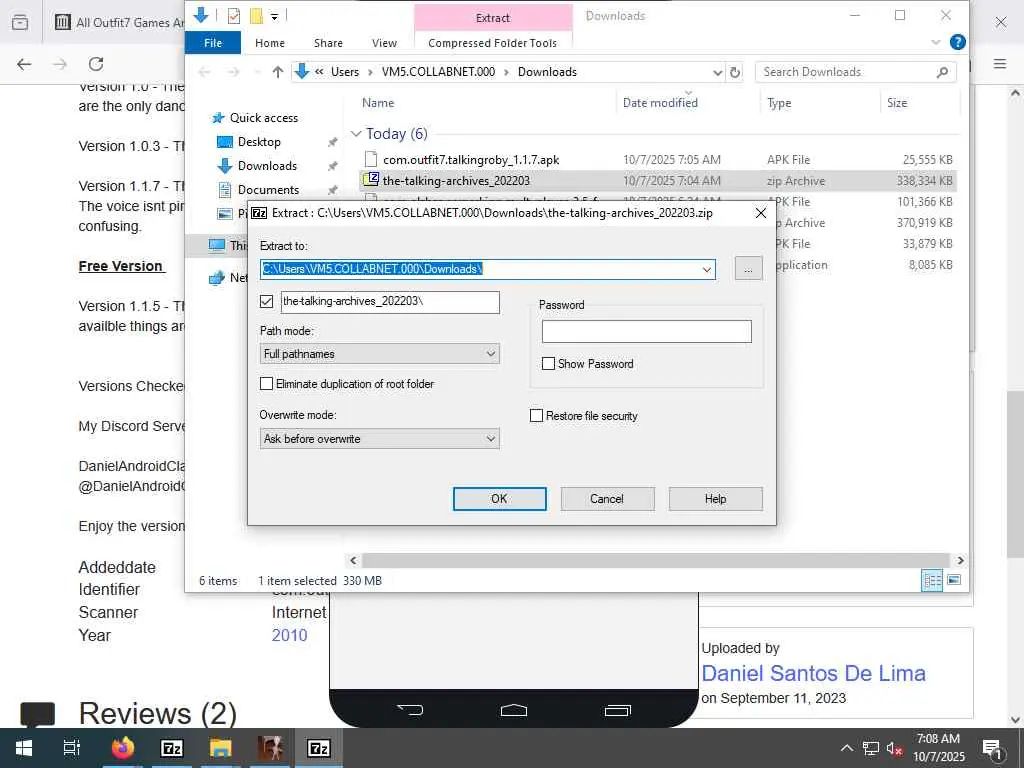Image resolution: width=1024 pixels, height=768 pixels.
Task: Sort by the Name column header
Action: pos(378,103)
